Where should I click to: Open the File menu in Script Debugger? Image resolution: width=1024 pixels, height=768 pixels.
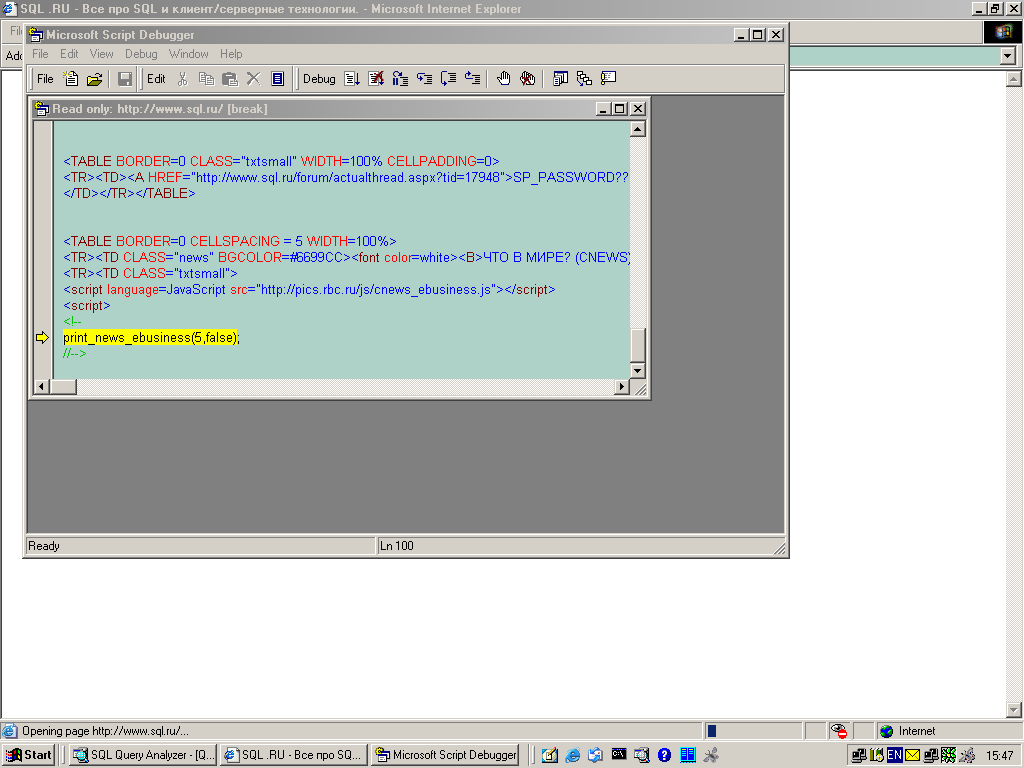pos(40,54)
